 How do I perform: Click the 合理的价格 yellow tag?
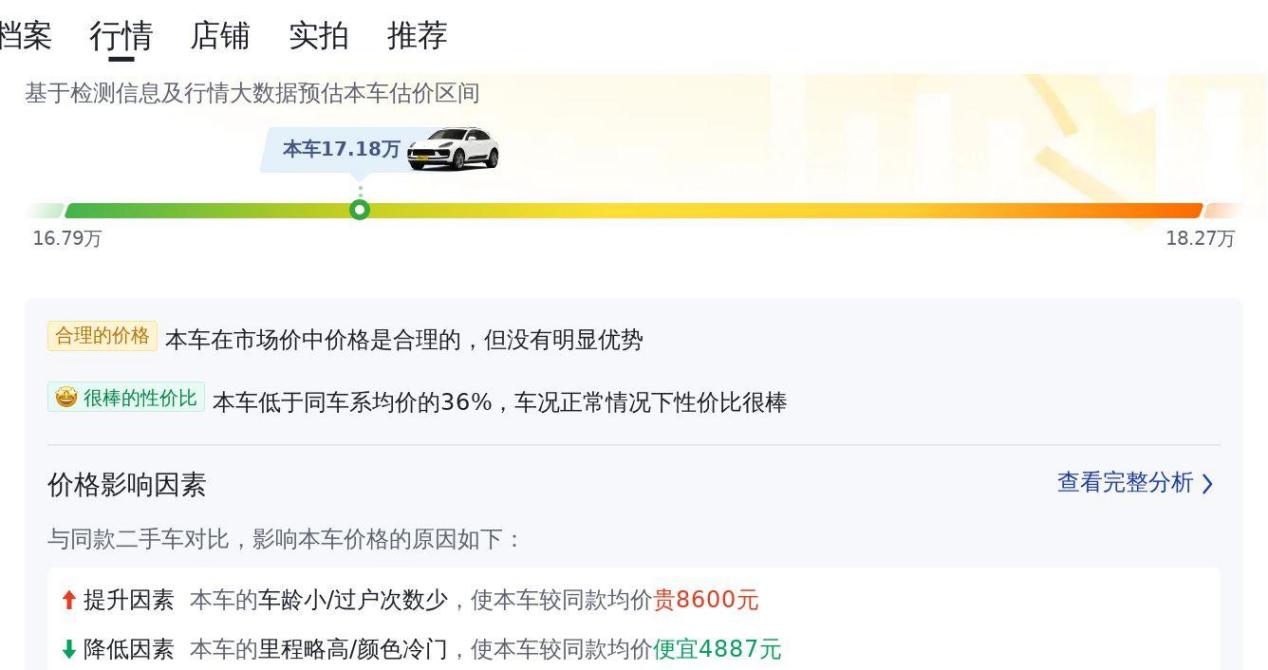point(101,337)
